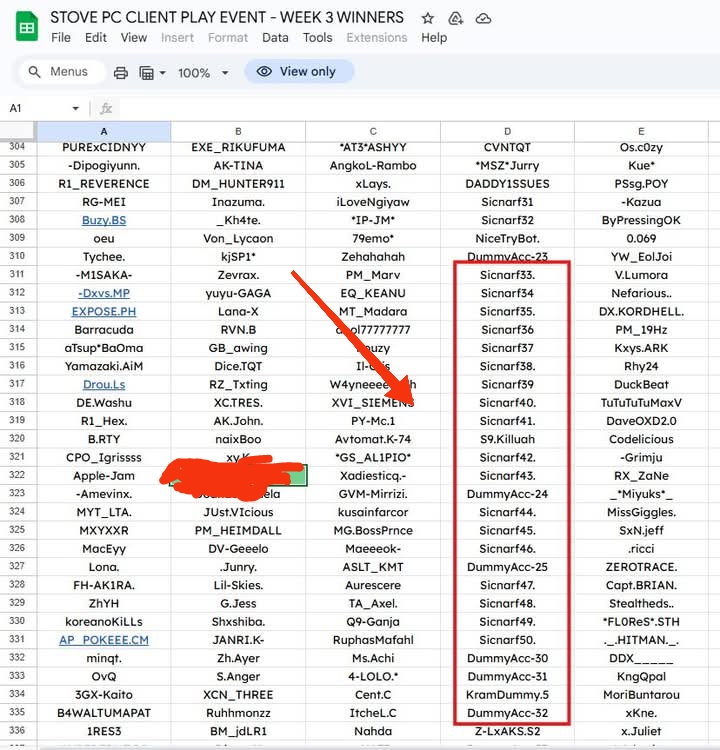Open the EXPOSE.PH hyperlink
Image resolution: width=720 pixels, height=750 pixels.
(104, 311)
